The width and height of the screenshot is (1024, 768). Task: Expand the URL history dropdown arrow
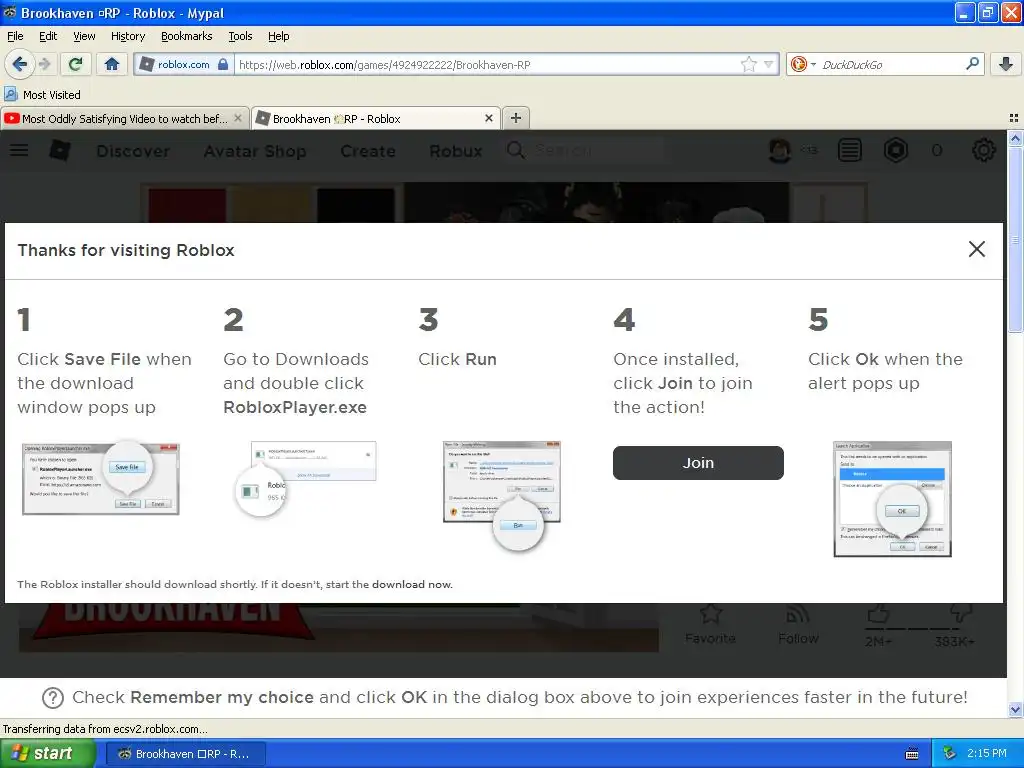pos(769,64)
